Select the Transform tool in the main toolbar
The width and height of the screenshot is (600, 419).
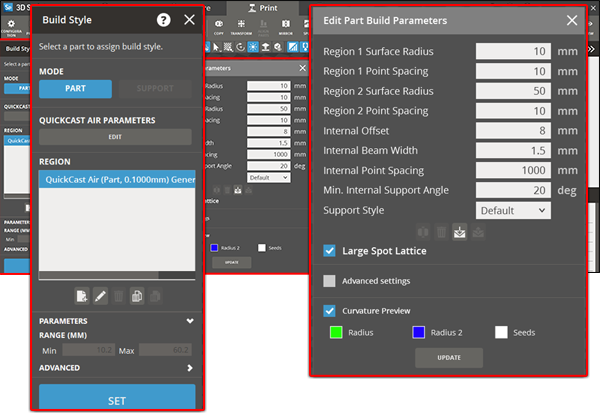(x=241, y=27)
